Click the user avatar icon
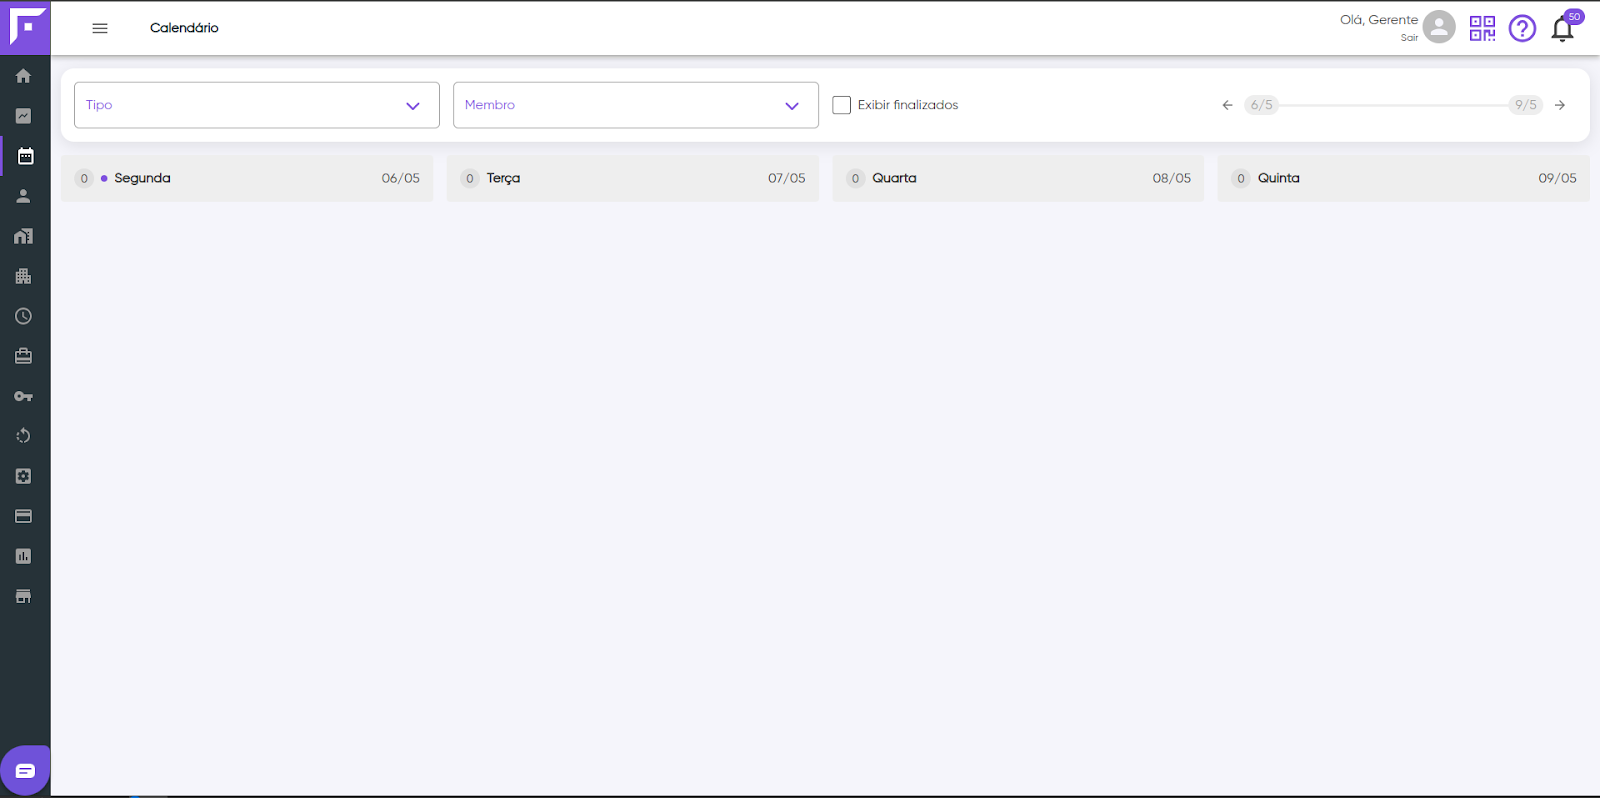Image resolution: width=1600 pixels, height=798 pixels. click(1439, 27)
